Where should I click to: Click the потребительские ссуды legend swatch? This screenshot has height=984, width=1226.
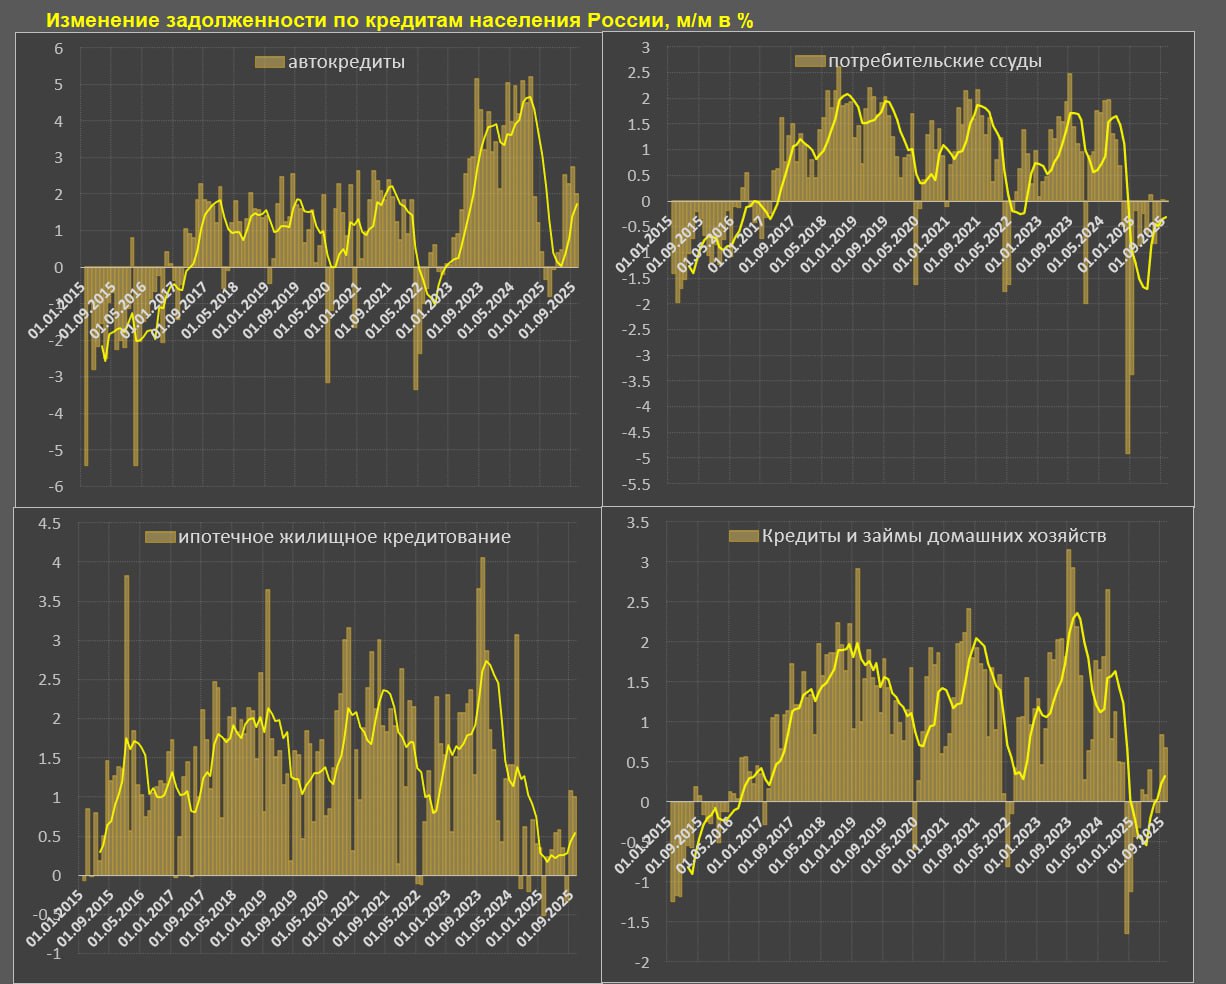tap(809, 61)
